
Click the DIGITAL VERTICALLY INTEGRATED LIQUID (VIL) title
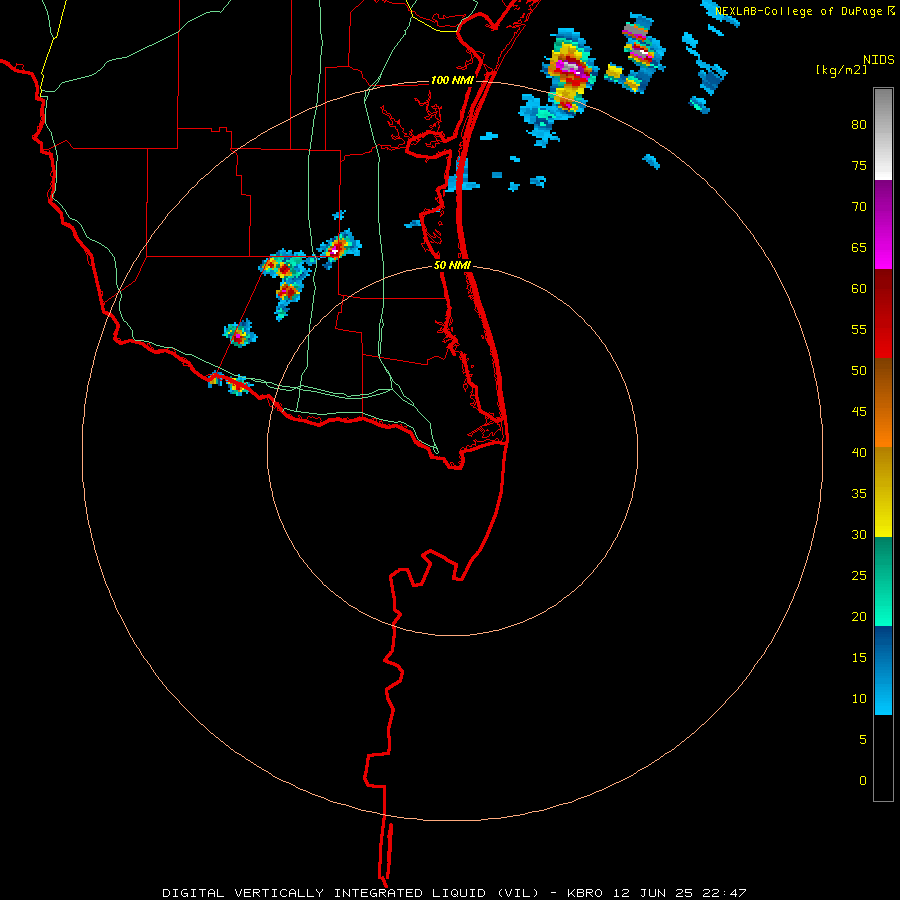(x=350, y=893)
